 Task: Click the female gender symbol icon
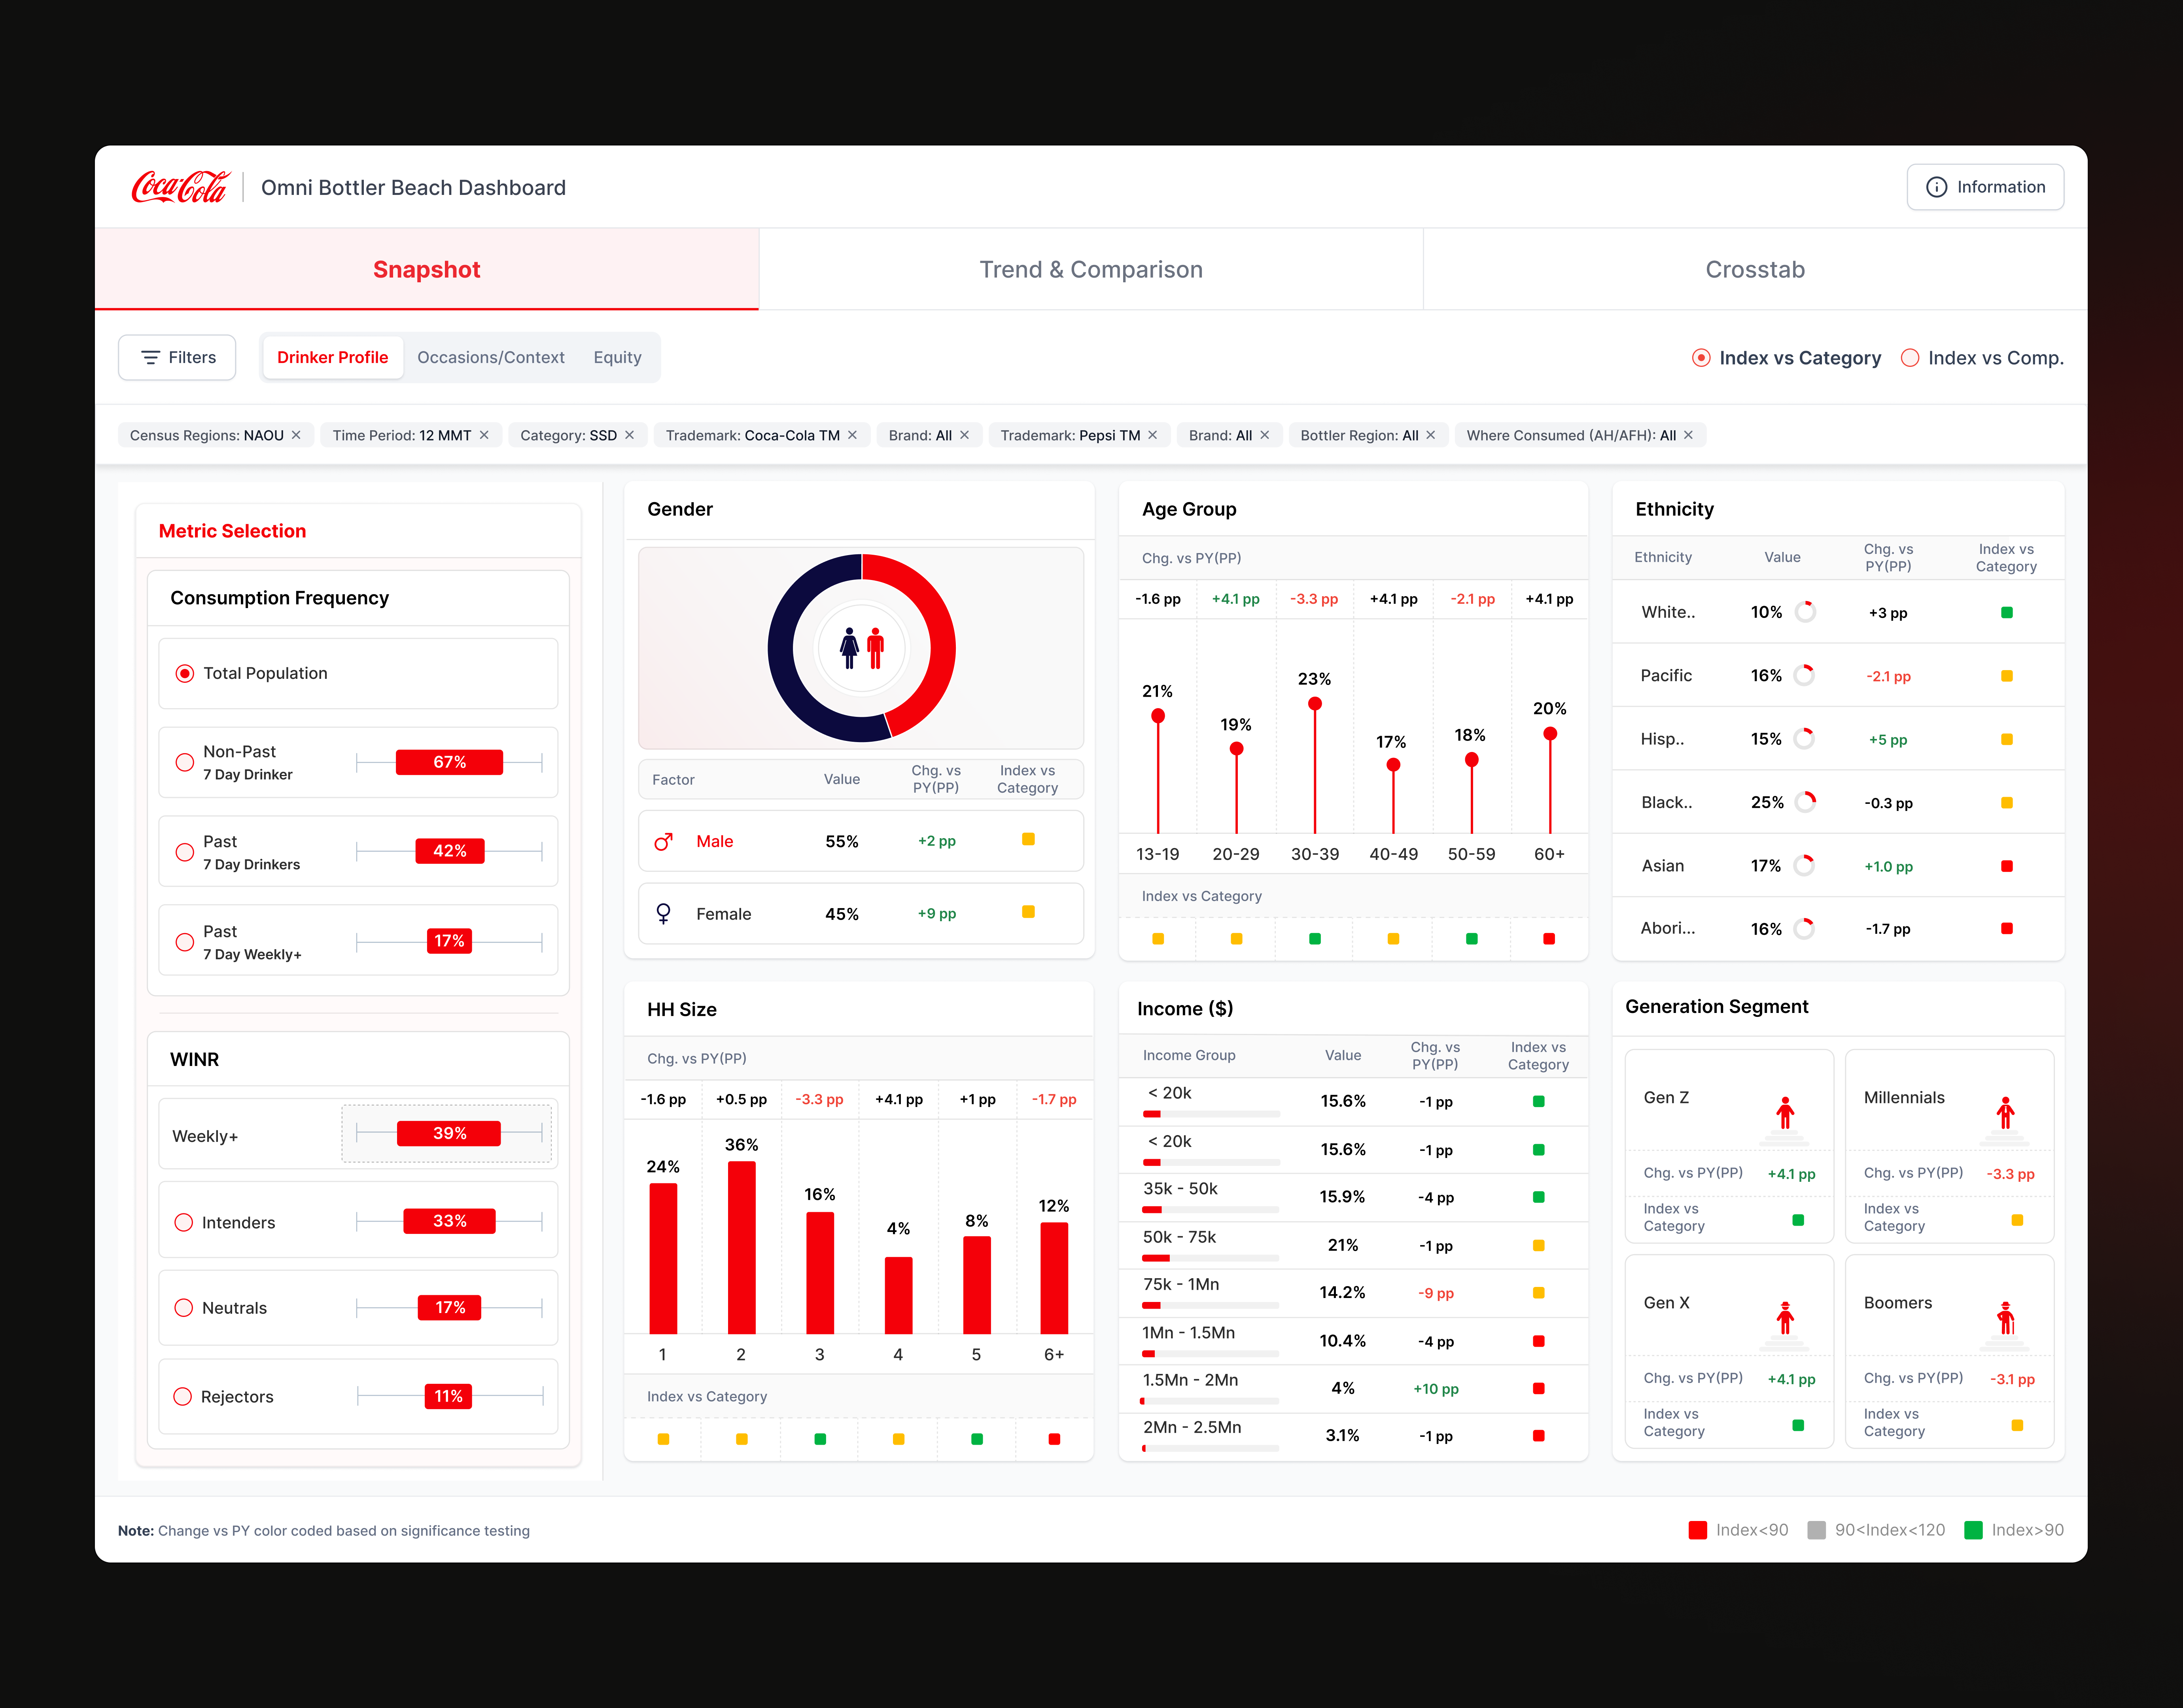tap(663, 914)
